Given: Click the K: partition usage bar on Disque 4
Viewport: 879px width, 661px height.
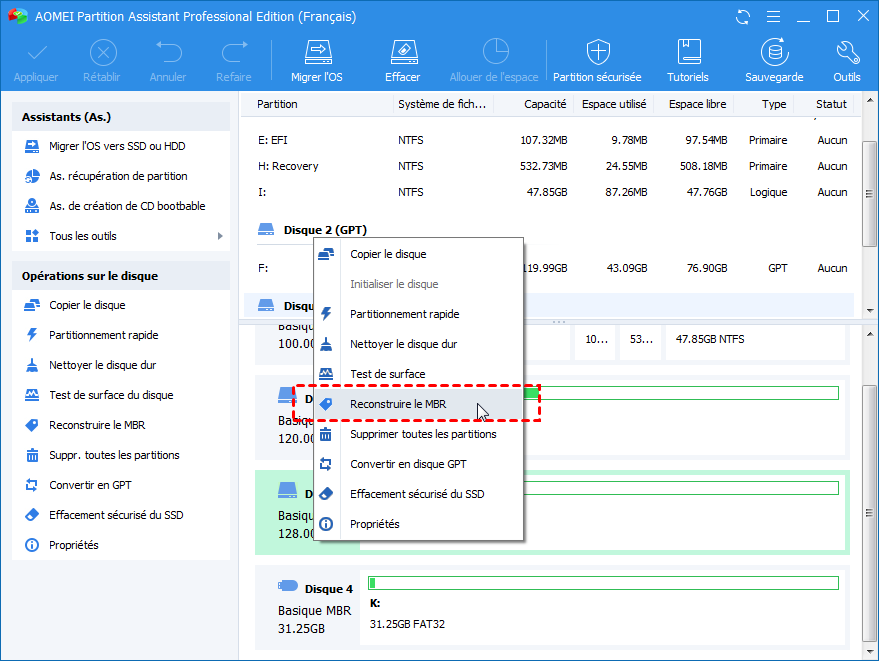Looking at the screenshot, I should point(603,583).
